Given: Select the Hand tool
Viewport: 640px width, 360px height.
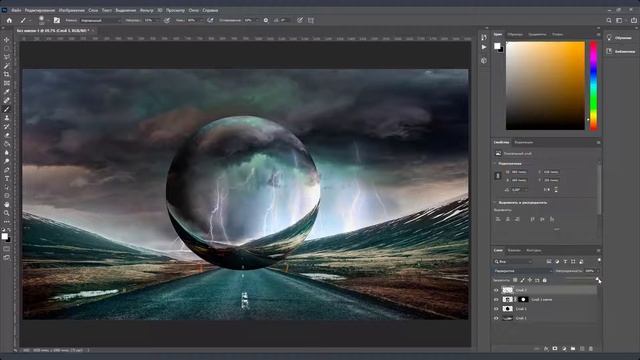Looking at the screenshot, I should point(7,204).
